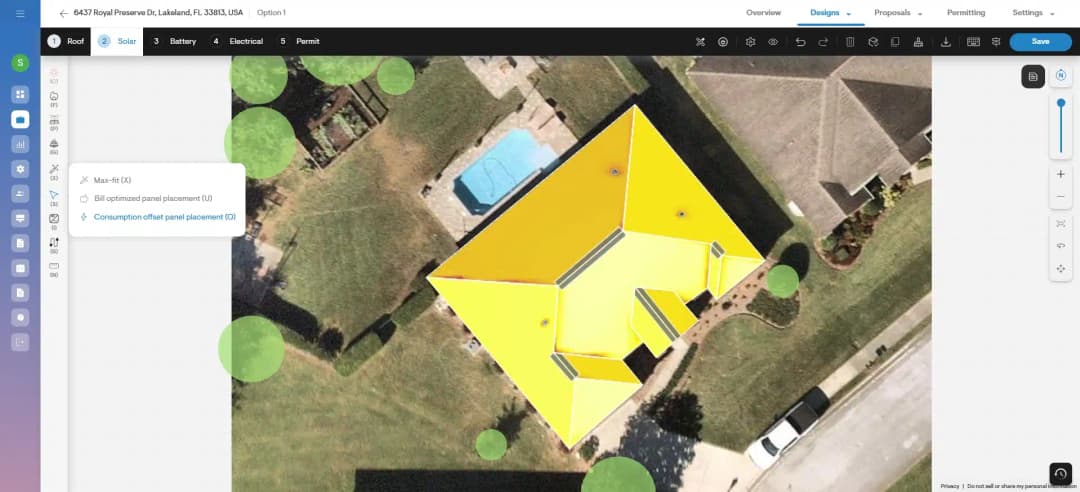Image resolution: width=1080 pixels, height=492 pixels.
Task: Click the undo arrow in the top toolbar
Action: click(x=800, y=42)
